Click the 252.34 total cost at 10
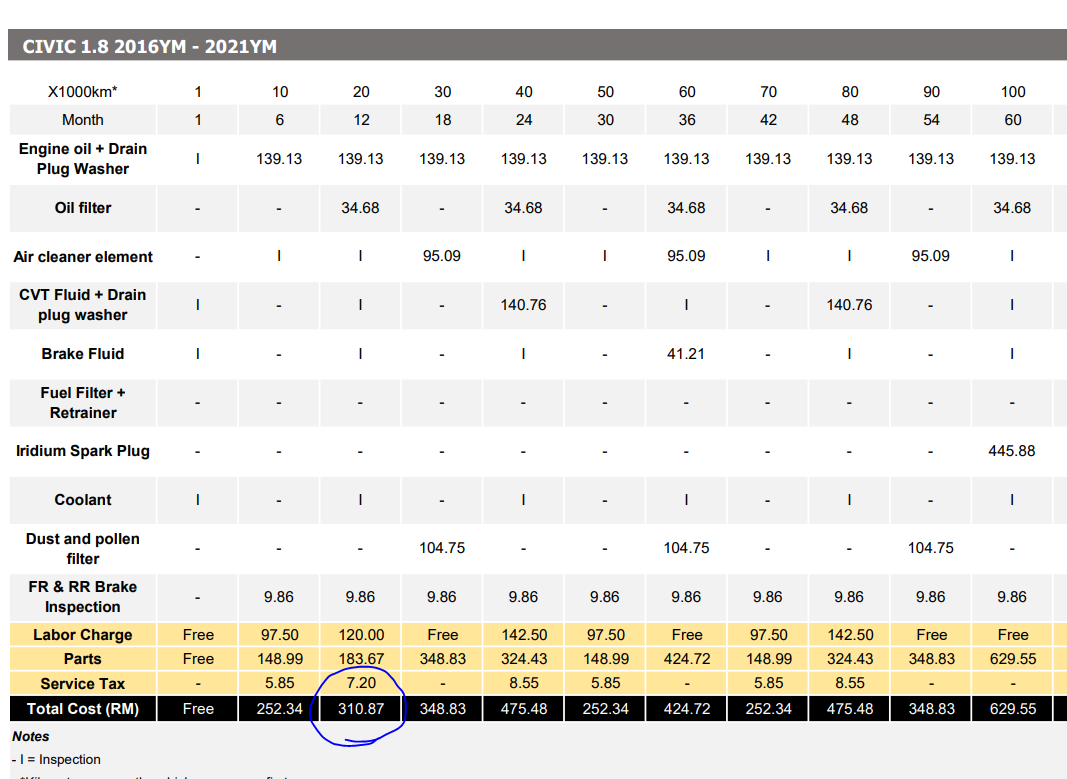The image size is (1067, 779). (x=279, y=709)
